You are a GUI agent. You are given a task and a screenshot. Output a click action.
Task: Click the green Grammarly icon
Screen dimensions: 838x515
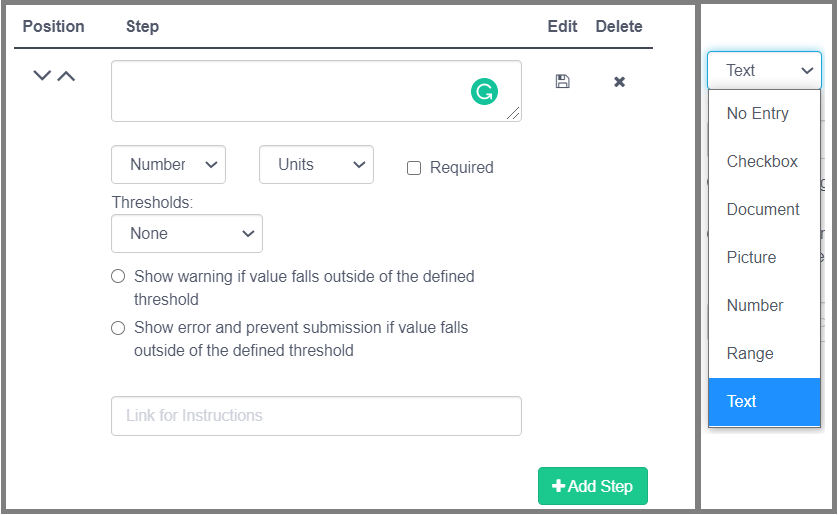coord(484,93)
